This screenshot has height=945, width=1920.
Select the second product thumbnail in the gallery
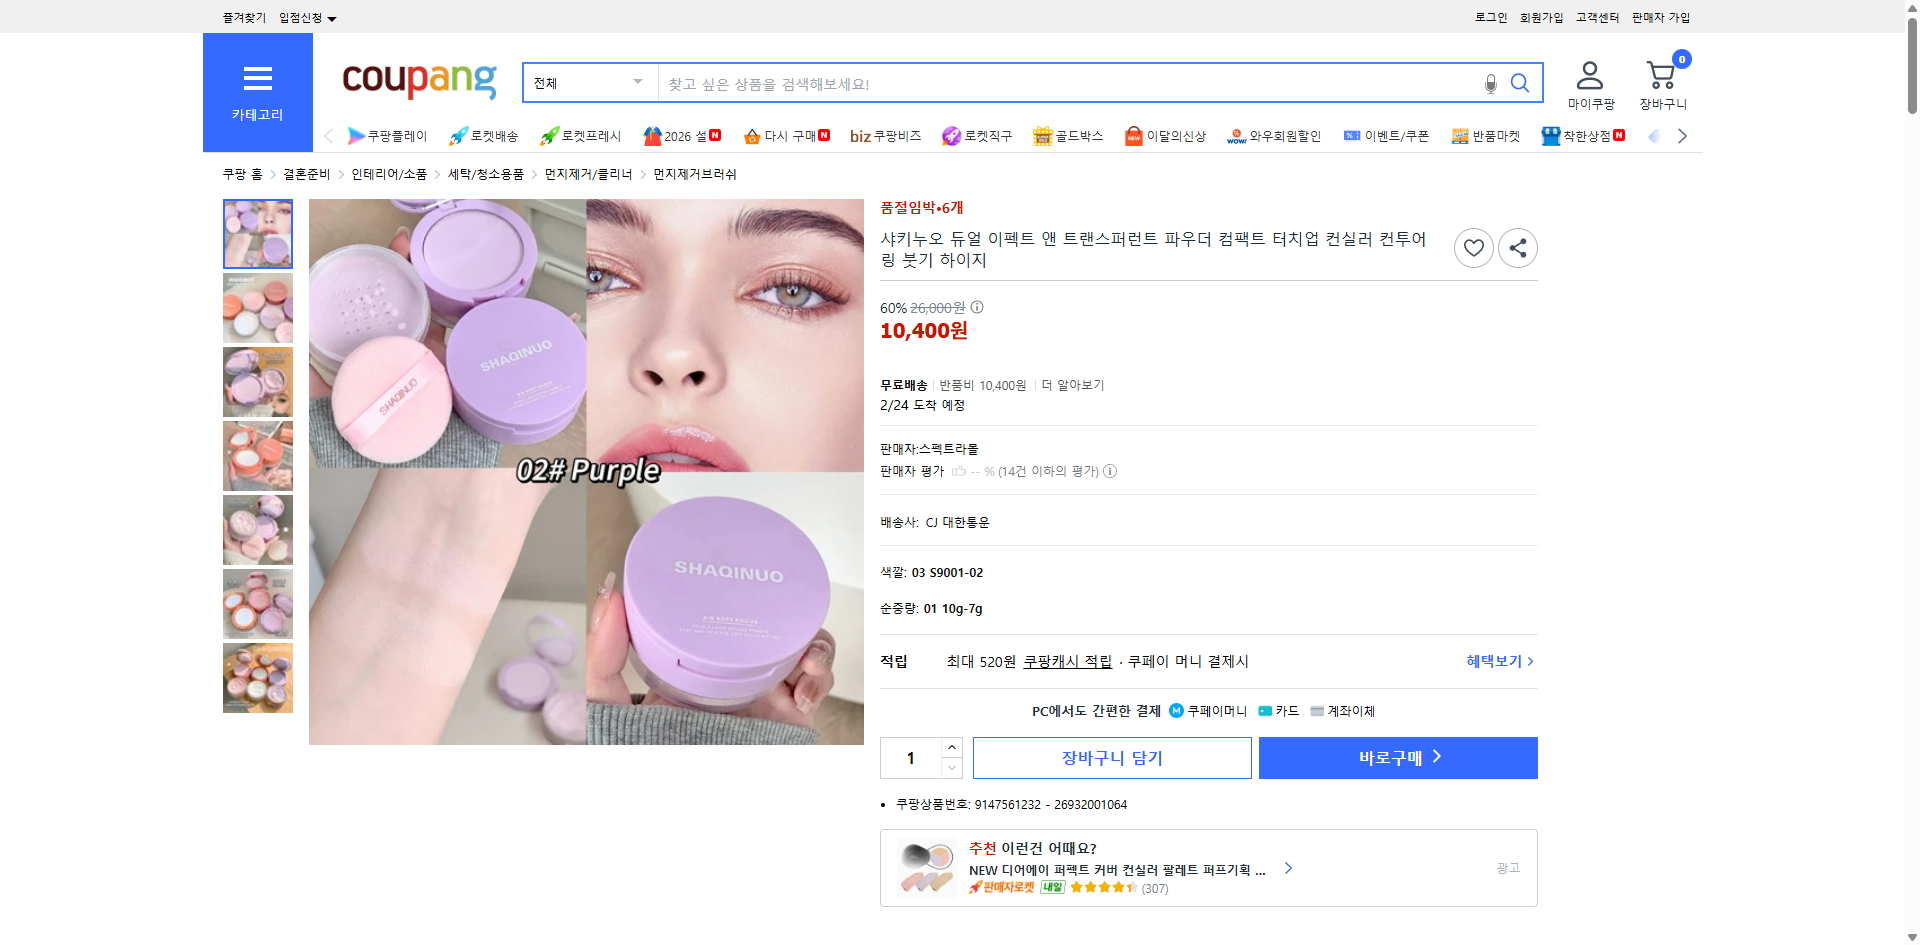257,308
